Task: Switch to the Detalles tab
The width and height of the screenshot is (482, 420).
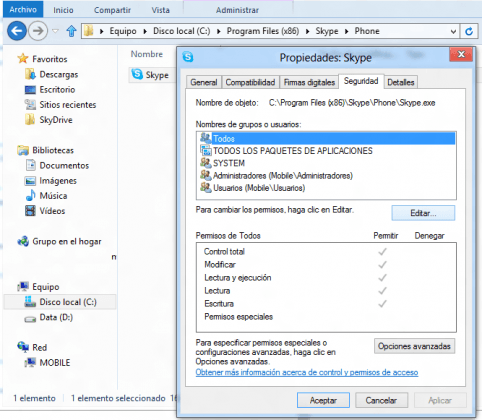Action: [400, 82]
